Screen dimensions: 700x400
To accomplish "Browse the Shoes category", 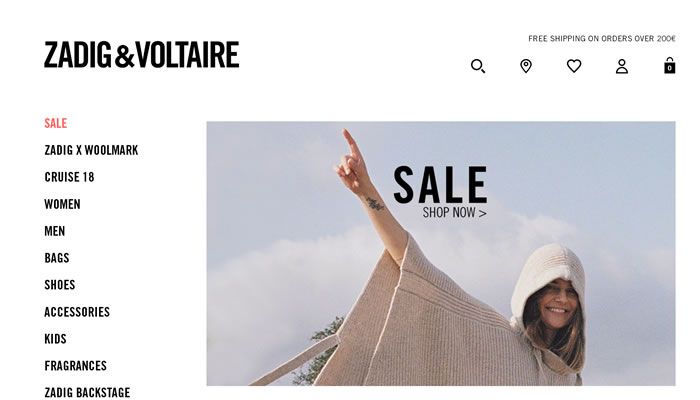I will pos(59,285).
